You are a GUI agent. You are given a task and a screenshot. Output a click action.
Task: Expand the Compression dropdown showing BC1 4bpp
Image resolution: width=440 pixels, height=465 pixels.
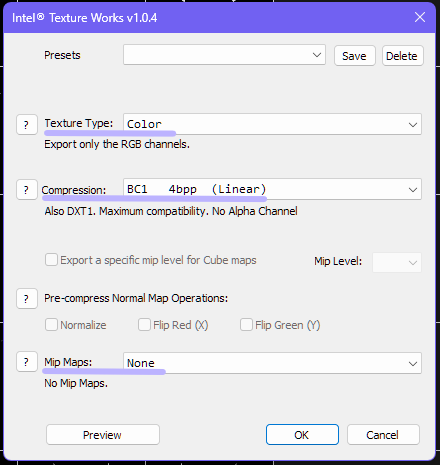[272, 189]
